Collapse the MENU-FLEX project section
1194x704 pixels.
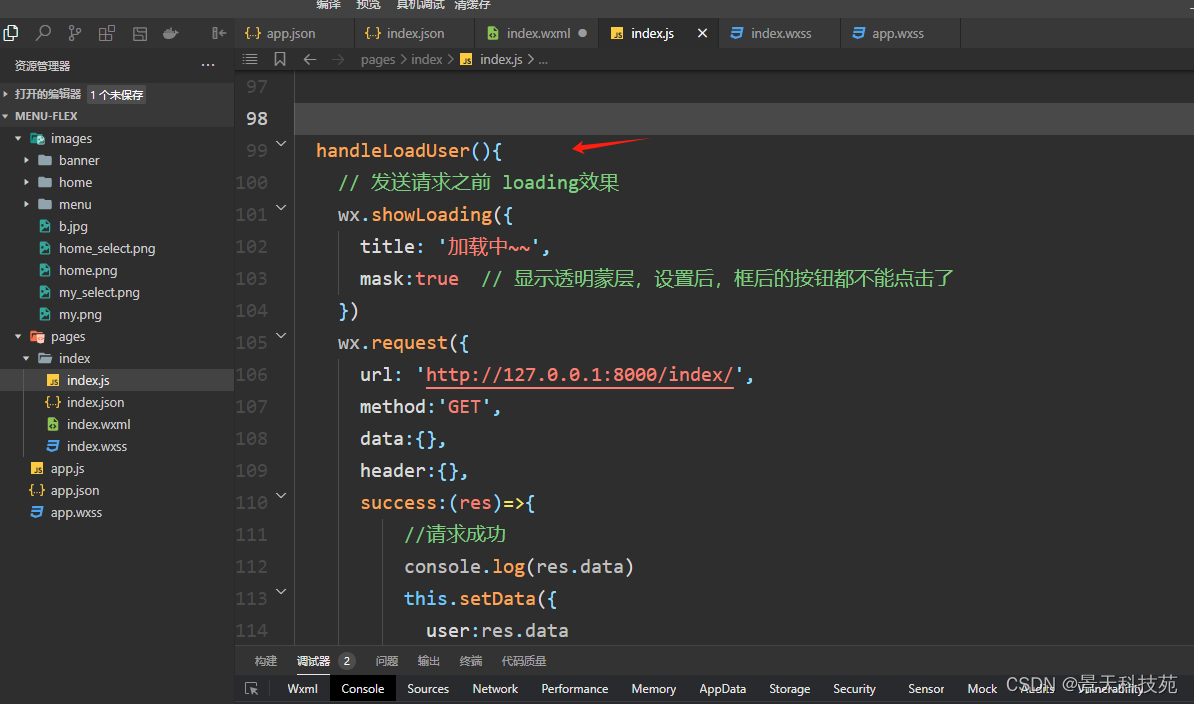pyautogui.click(x=6, y=116)
